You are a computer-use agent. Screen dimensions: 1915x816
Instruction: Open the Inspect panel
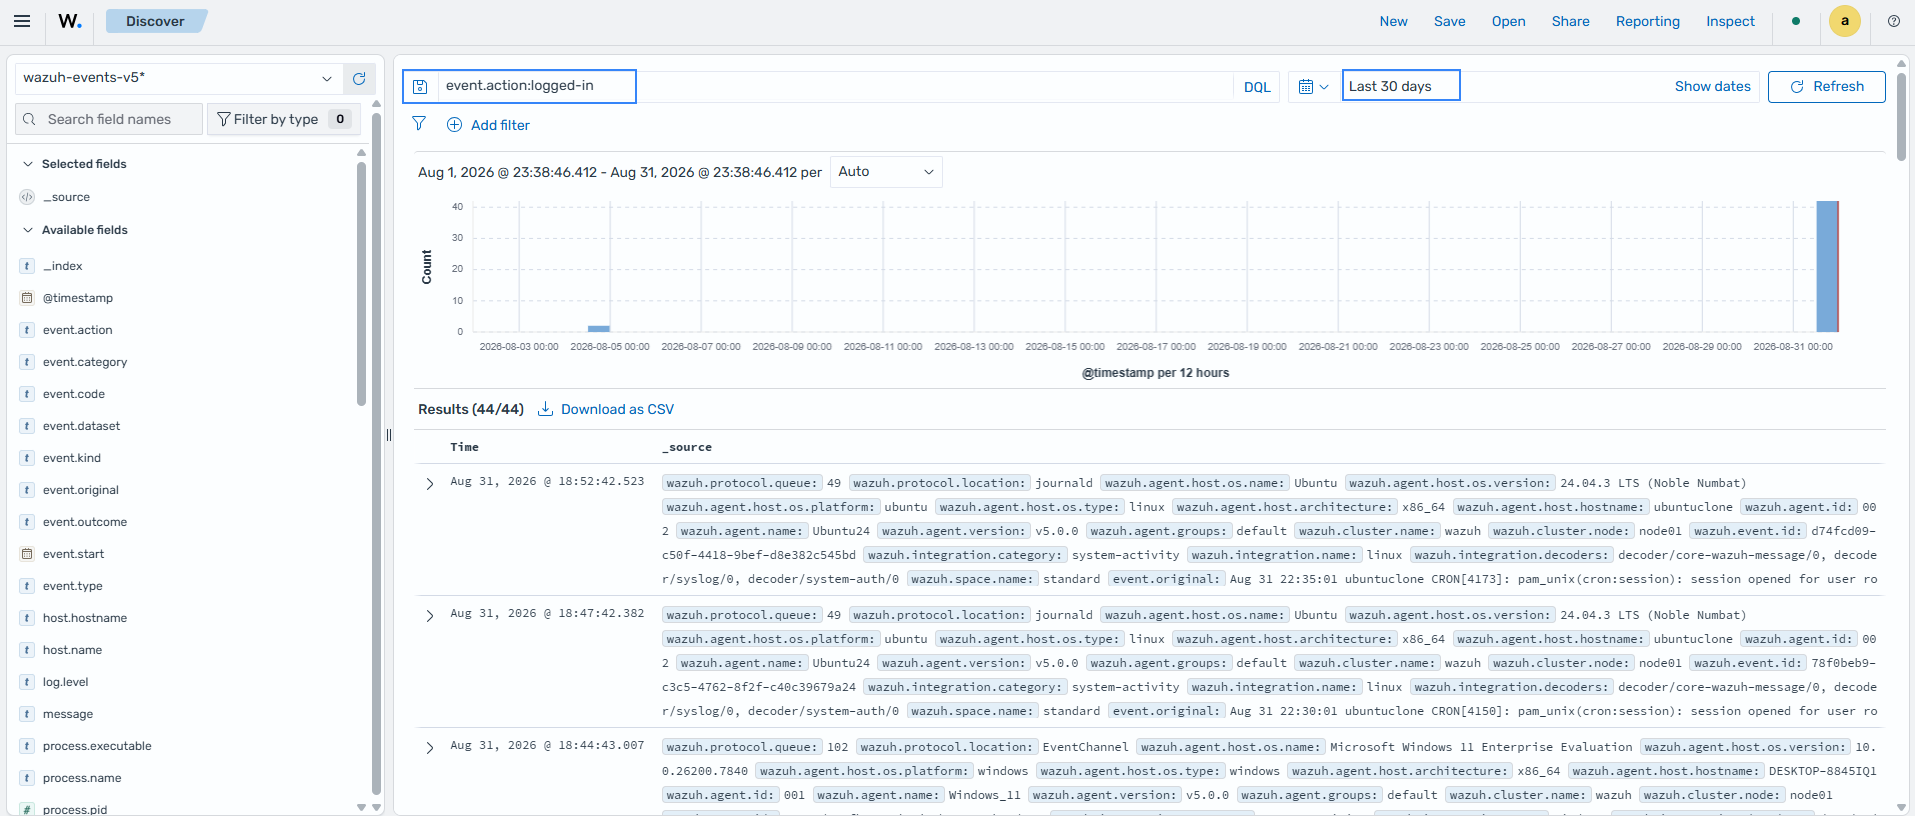pyautogui.click(x=1730, y=21)
